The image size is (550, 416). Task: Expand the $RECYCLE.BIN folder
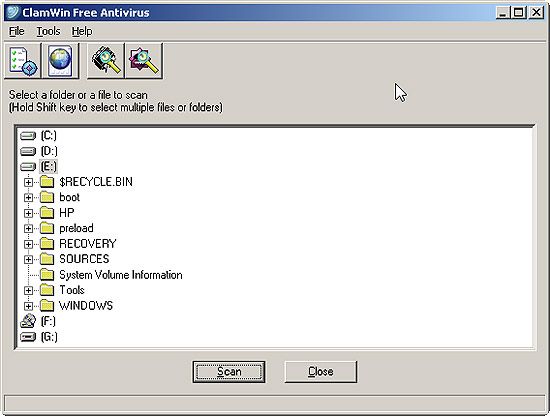[28, 182]
